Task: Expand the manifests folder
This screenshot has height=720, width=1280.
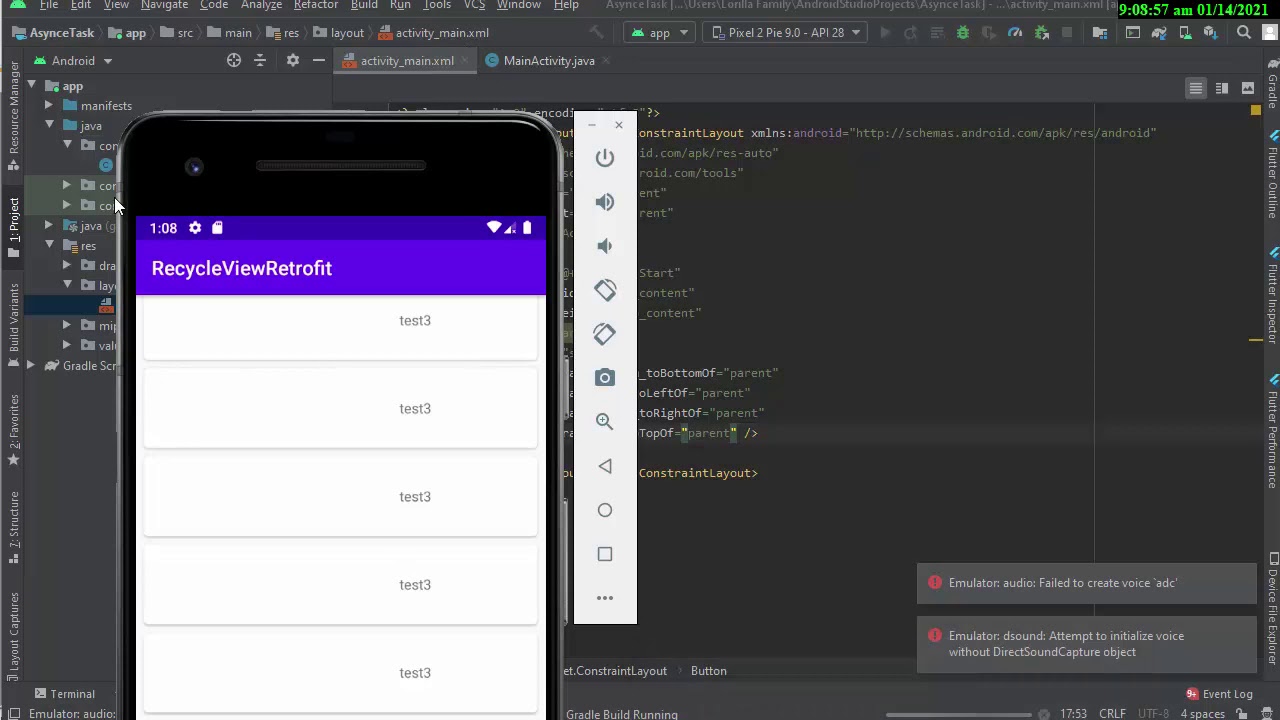Action: (49, 106)
